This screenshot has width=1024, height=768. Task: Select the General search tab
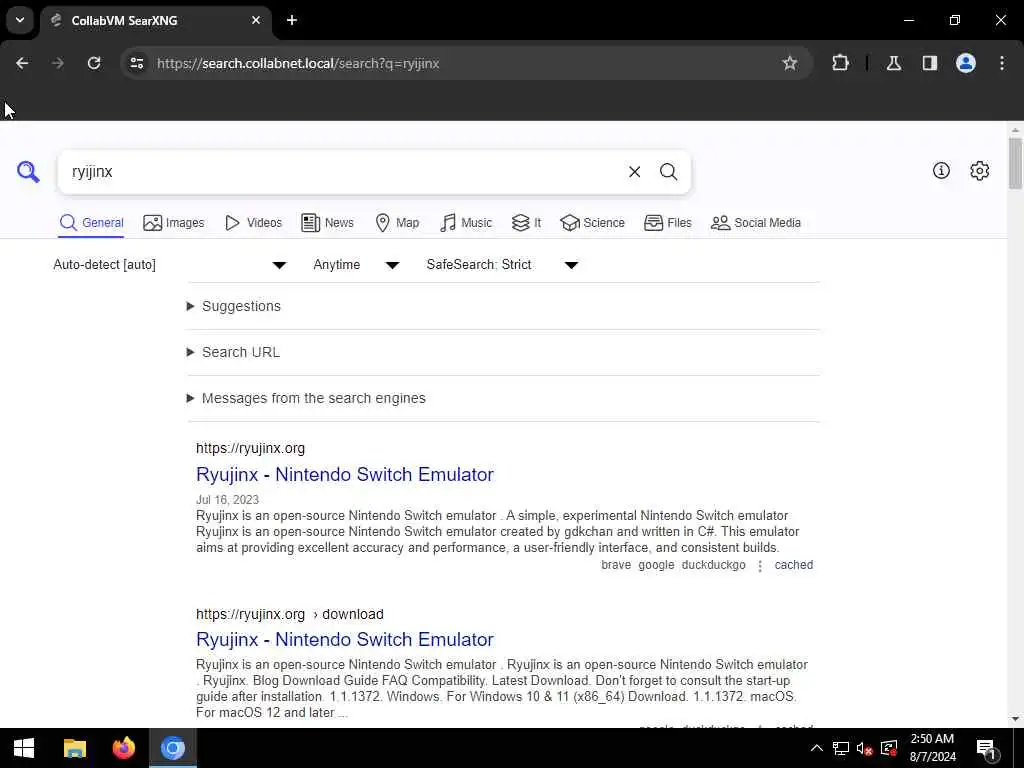tap(91, 223)
